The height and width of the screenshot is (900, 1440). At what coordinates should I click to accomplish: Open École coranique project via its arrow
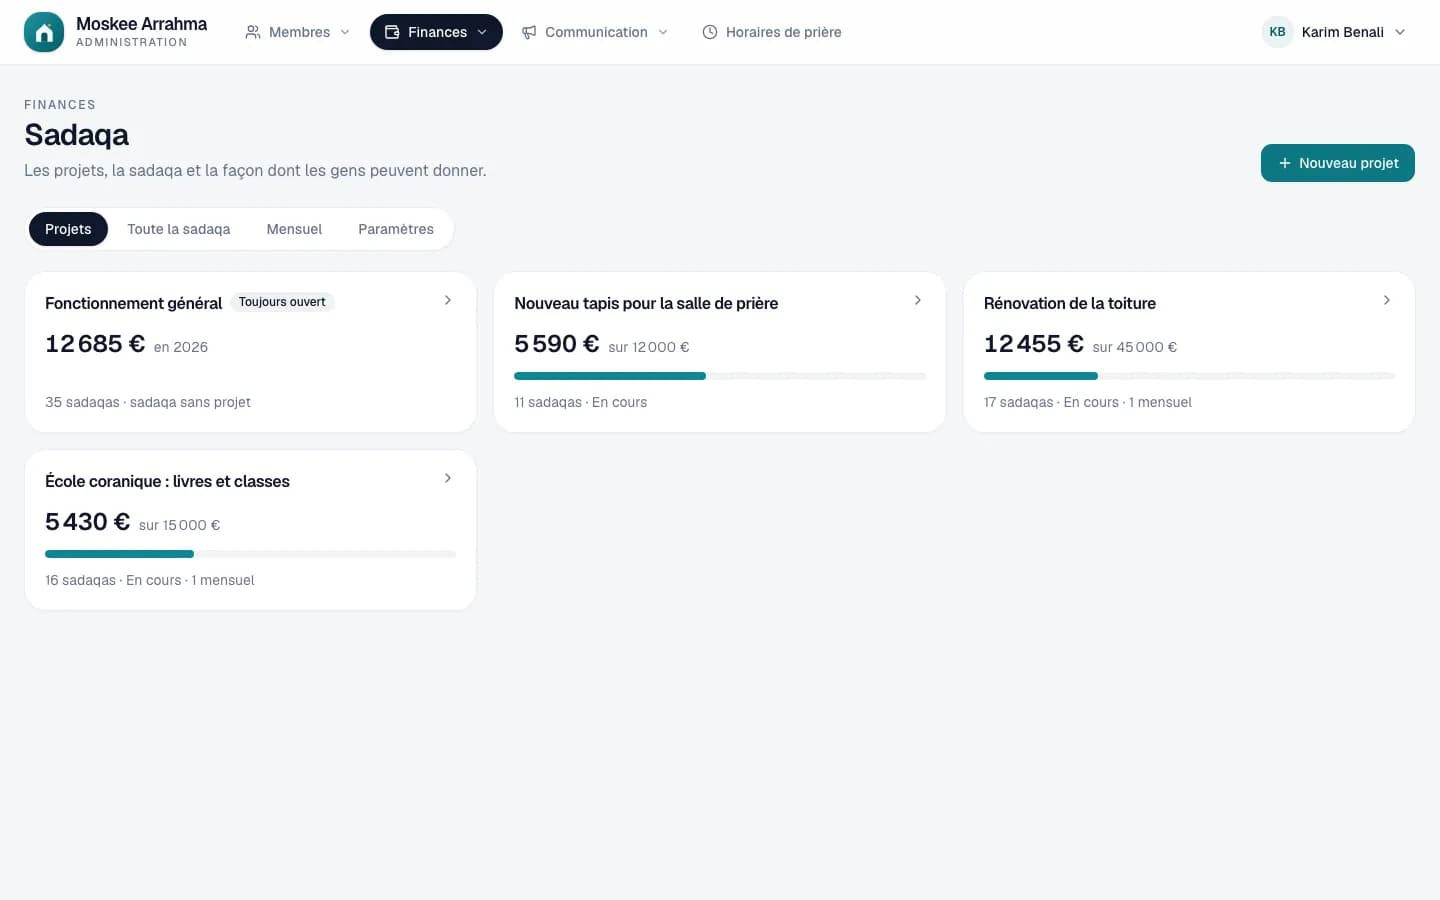point(448,478)
